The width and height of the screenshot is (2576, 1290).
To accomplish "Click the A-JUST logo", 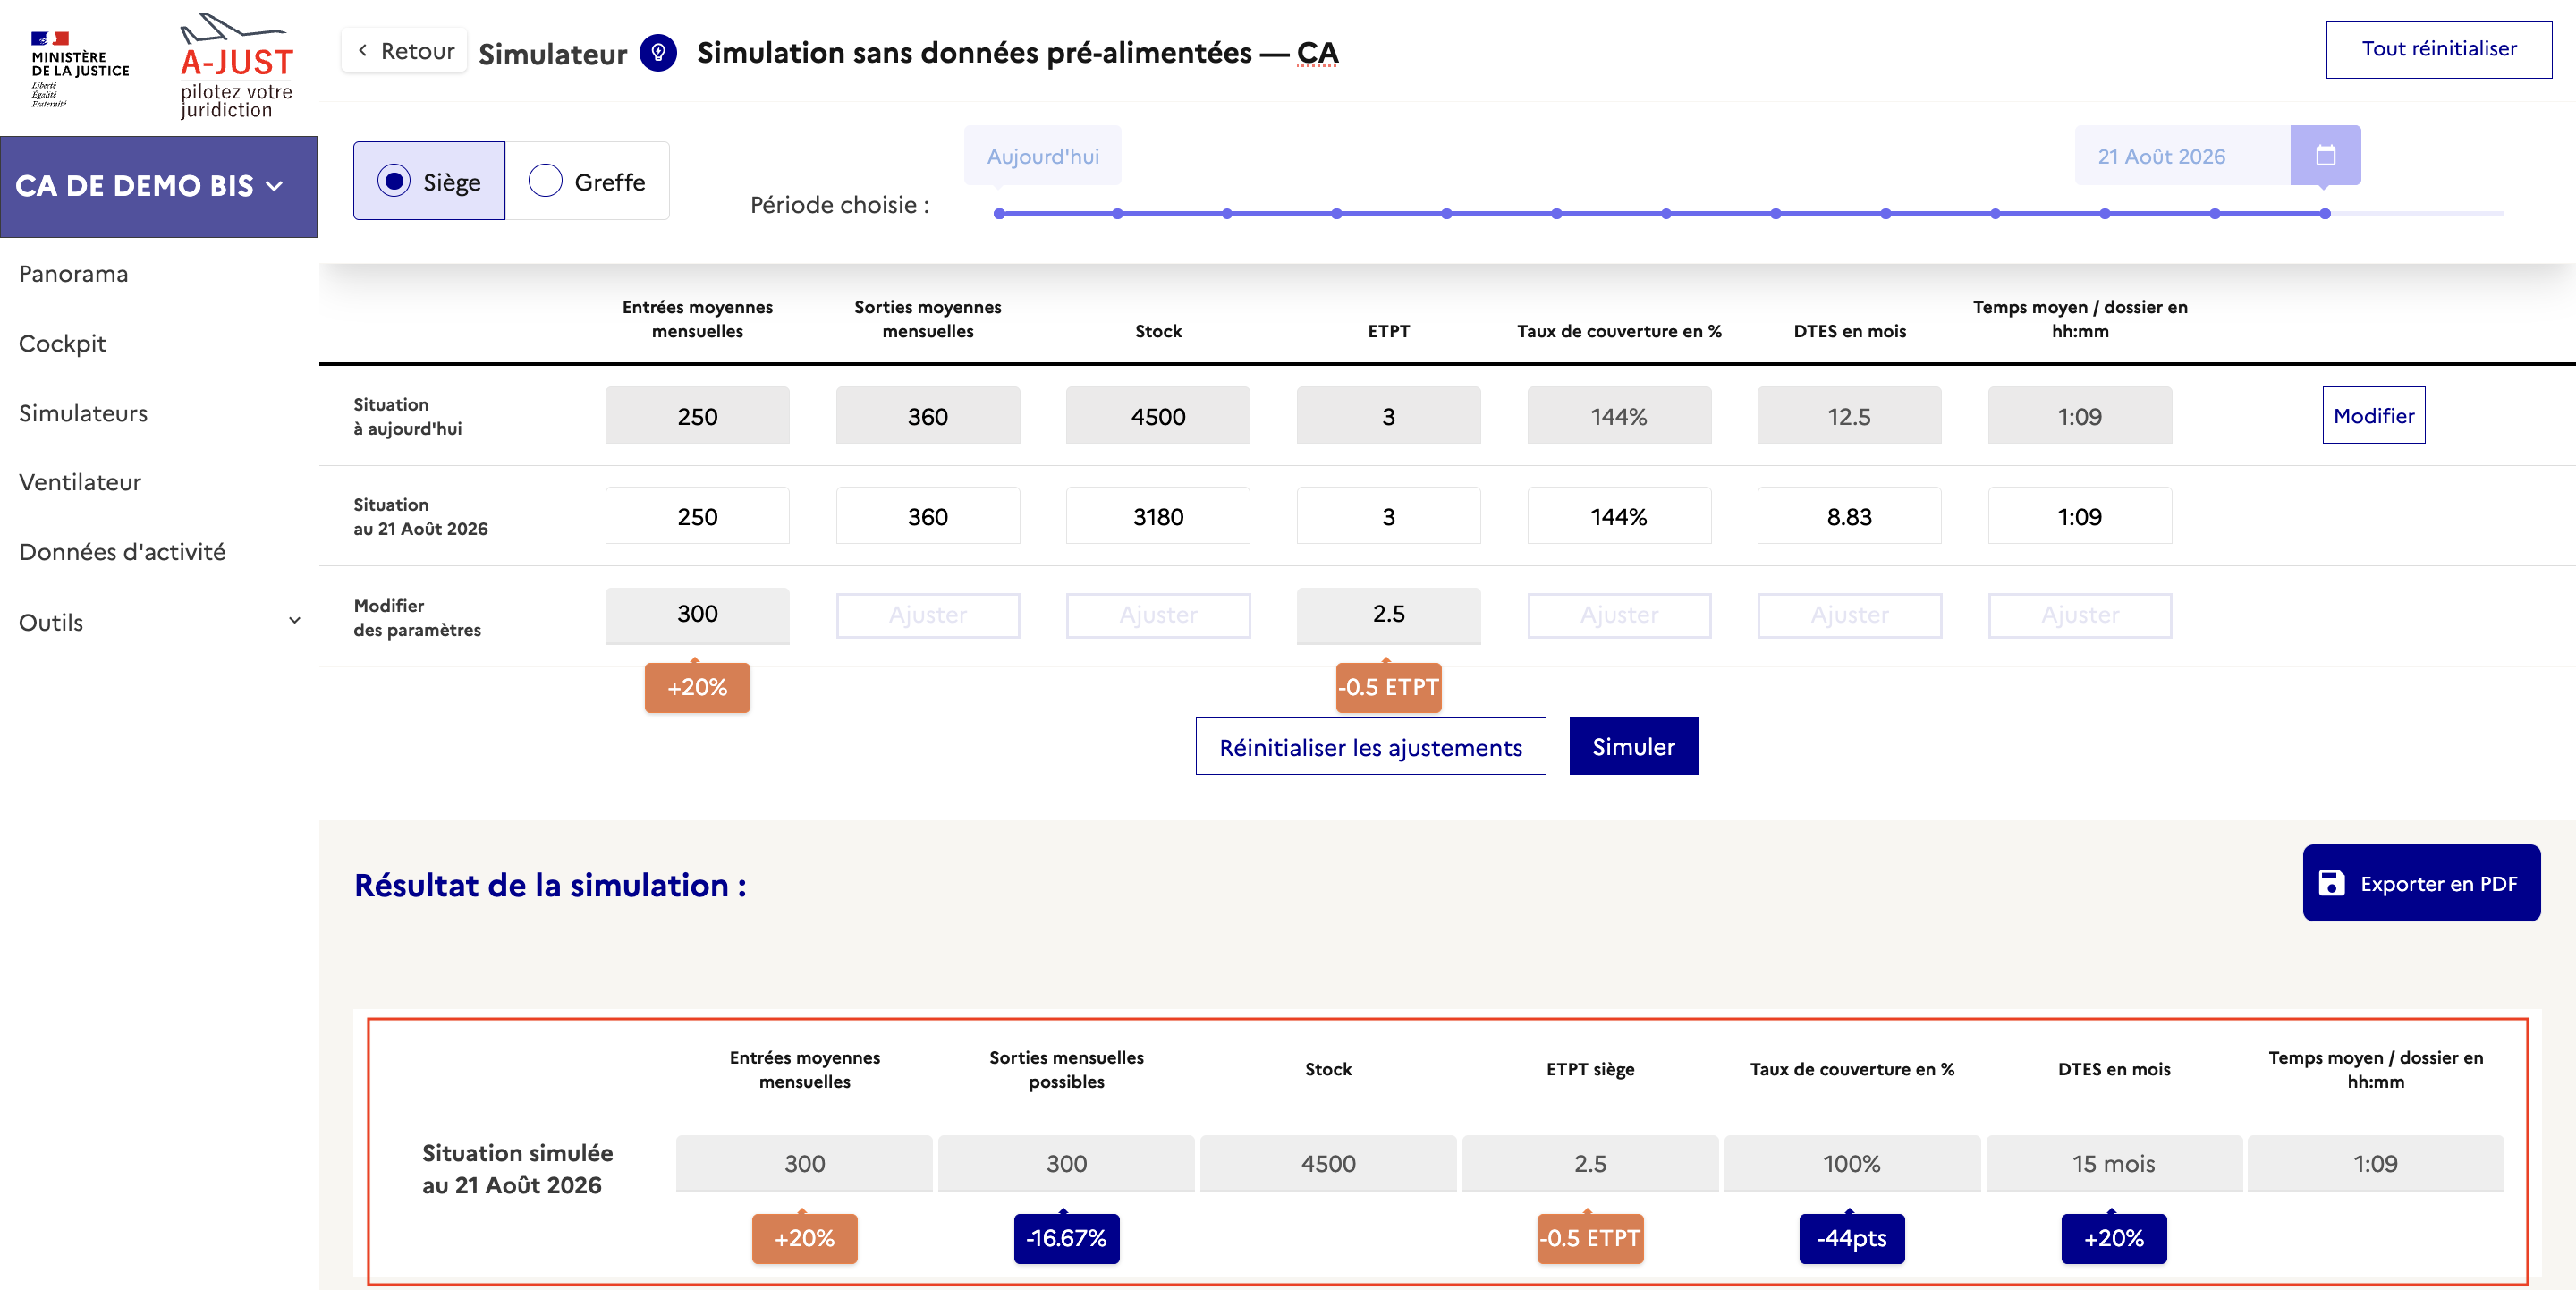I will click(x=236, y=66).
